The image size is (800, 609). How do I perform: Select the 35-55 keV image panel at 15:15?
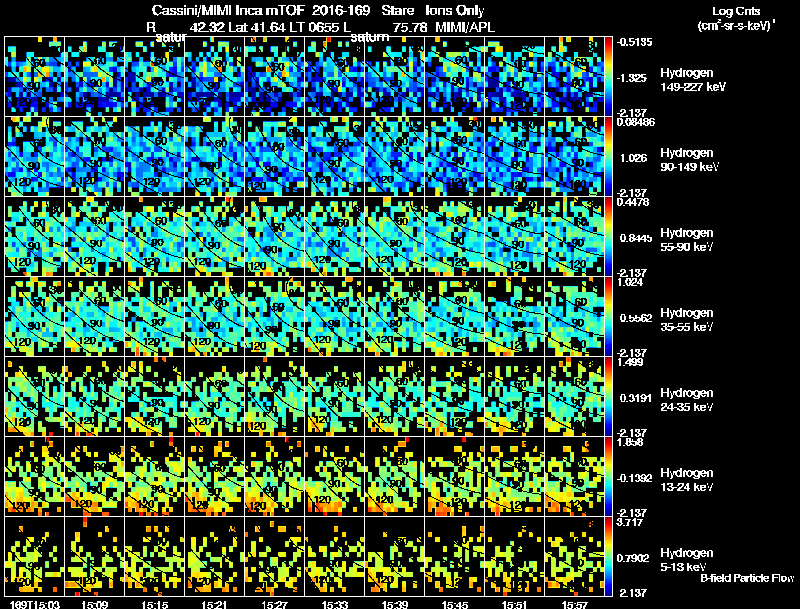(155, 316)
